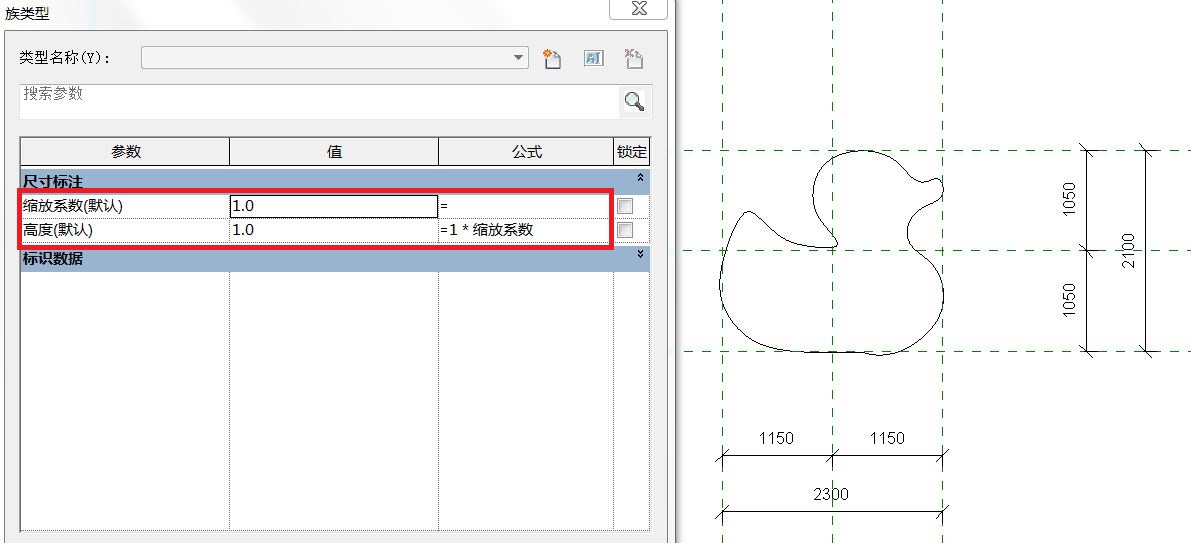Click the Rename Type icon

pyautogui.click(x=593, y=58)
